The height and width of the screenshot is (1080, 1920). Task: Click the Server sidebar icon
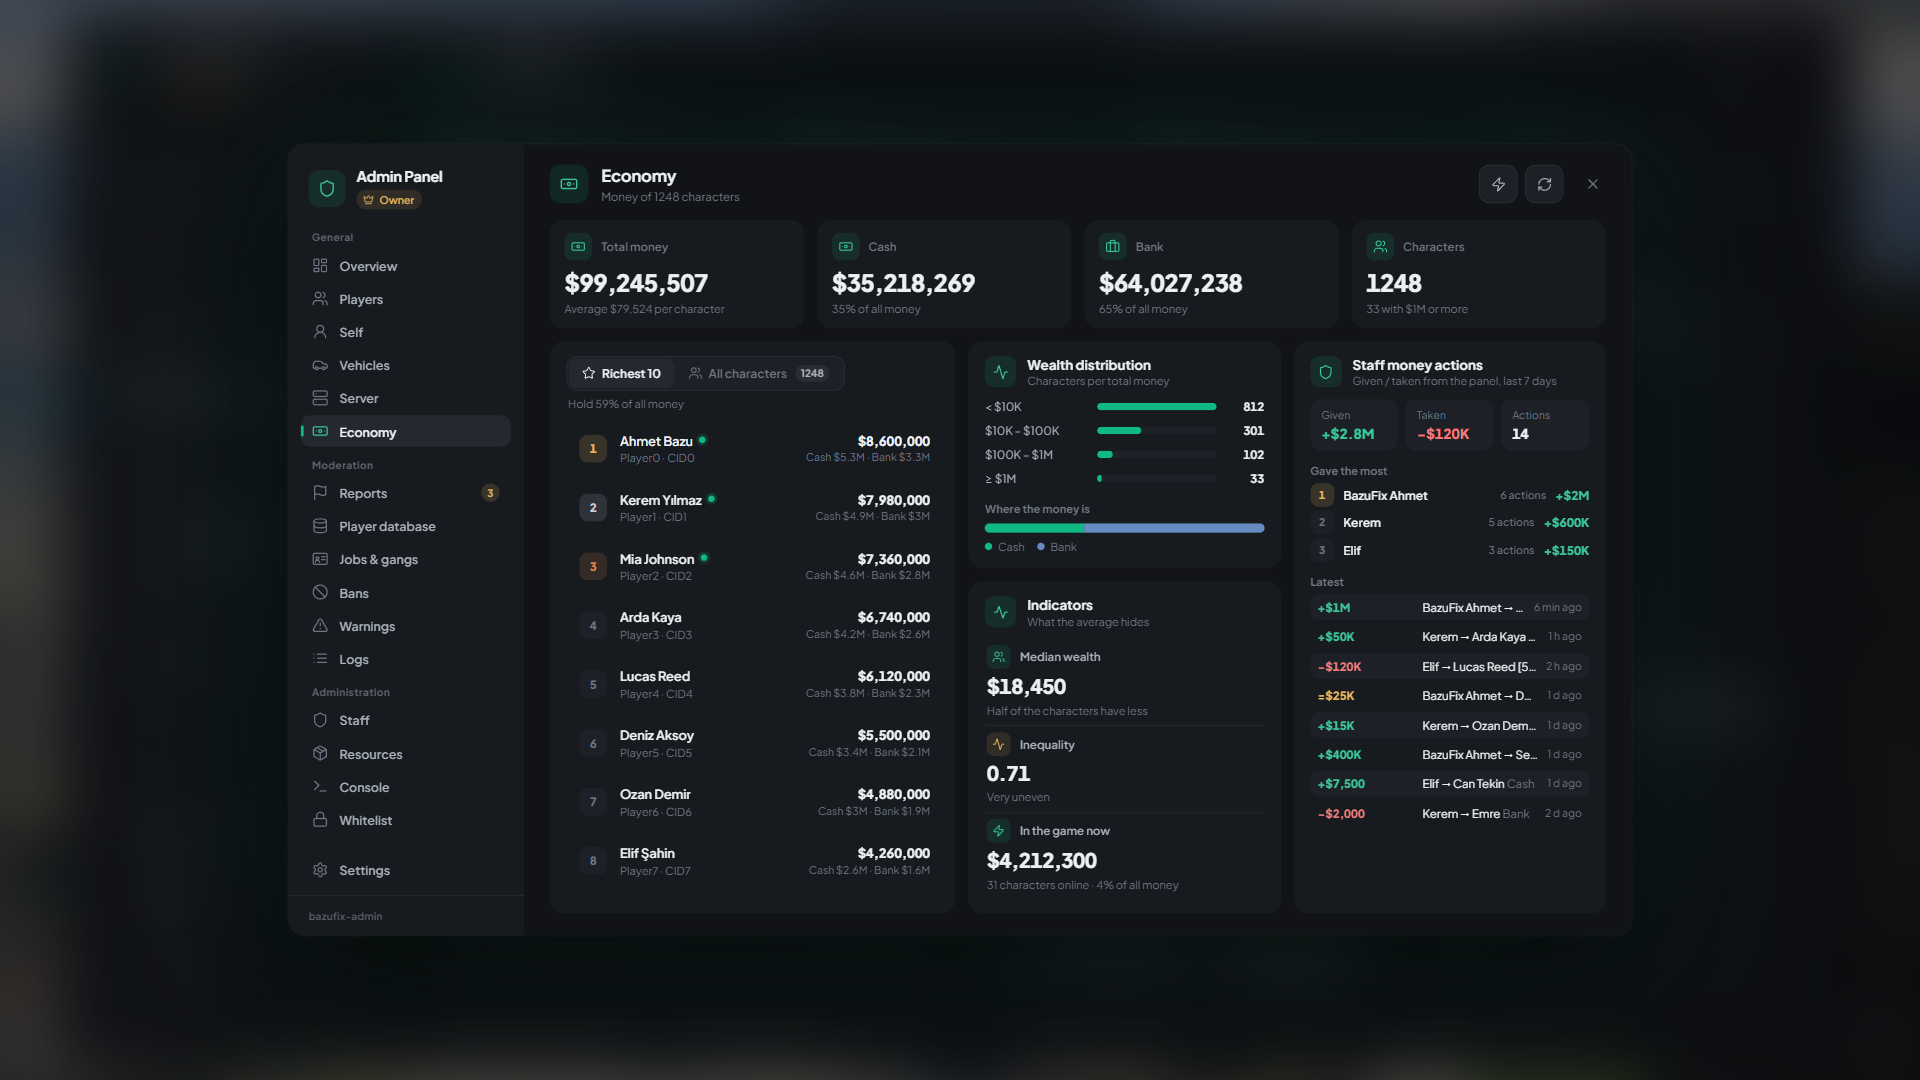click(x=320, y=398)
